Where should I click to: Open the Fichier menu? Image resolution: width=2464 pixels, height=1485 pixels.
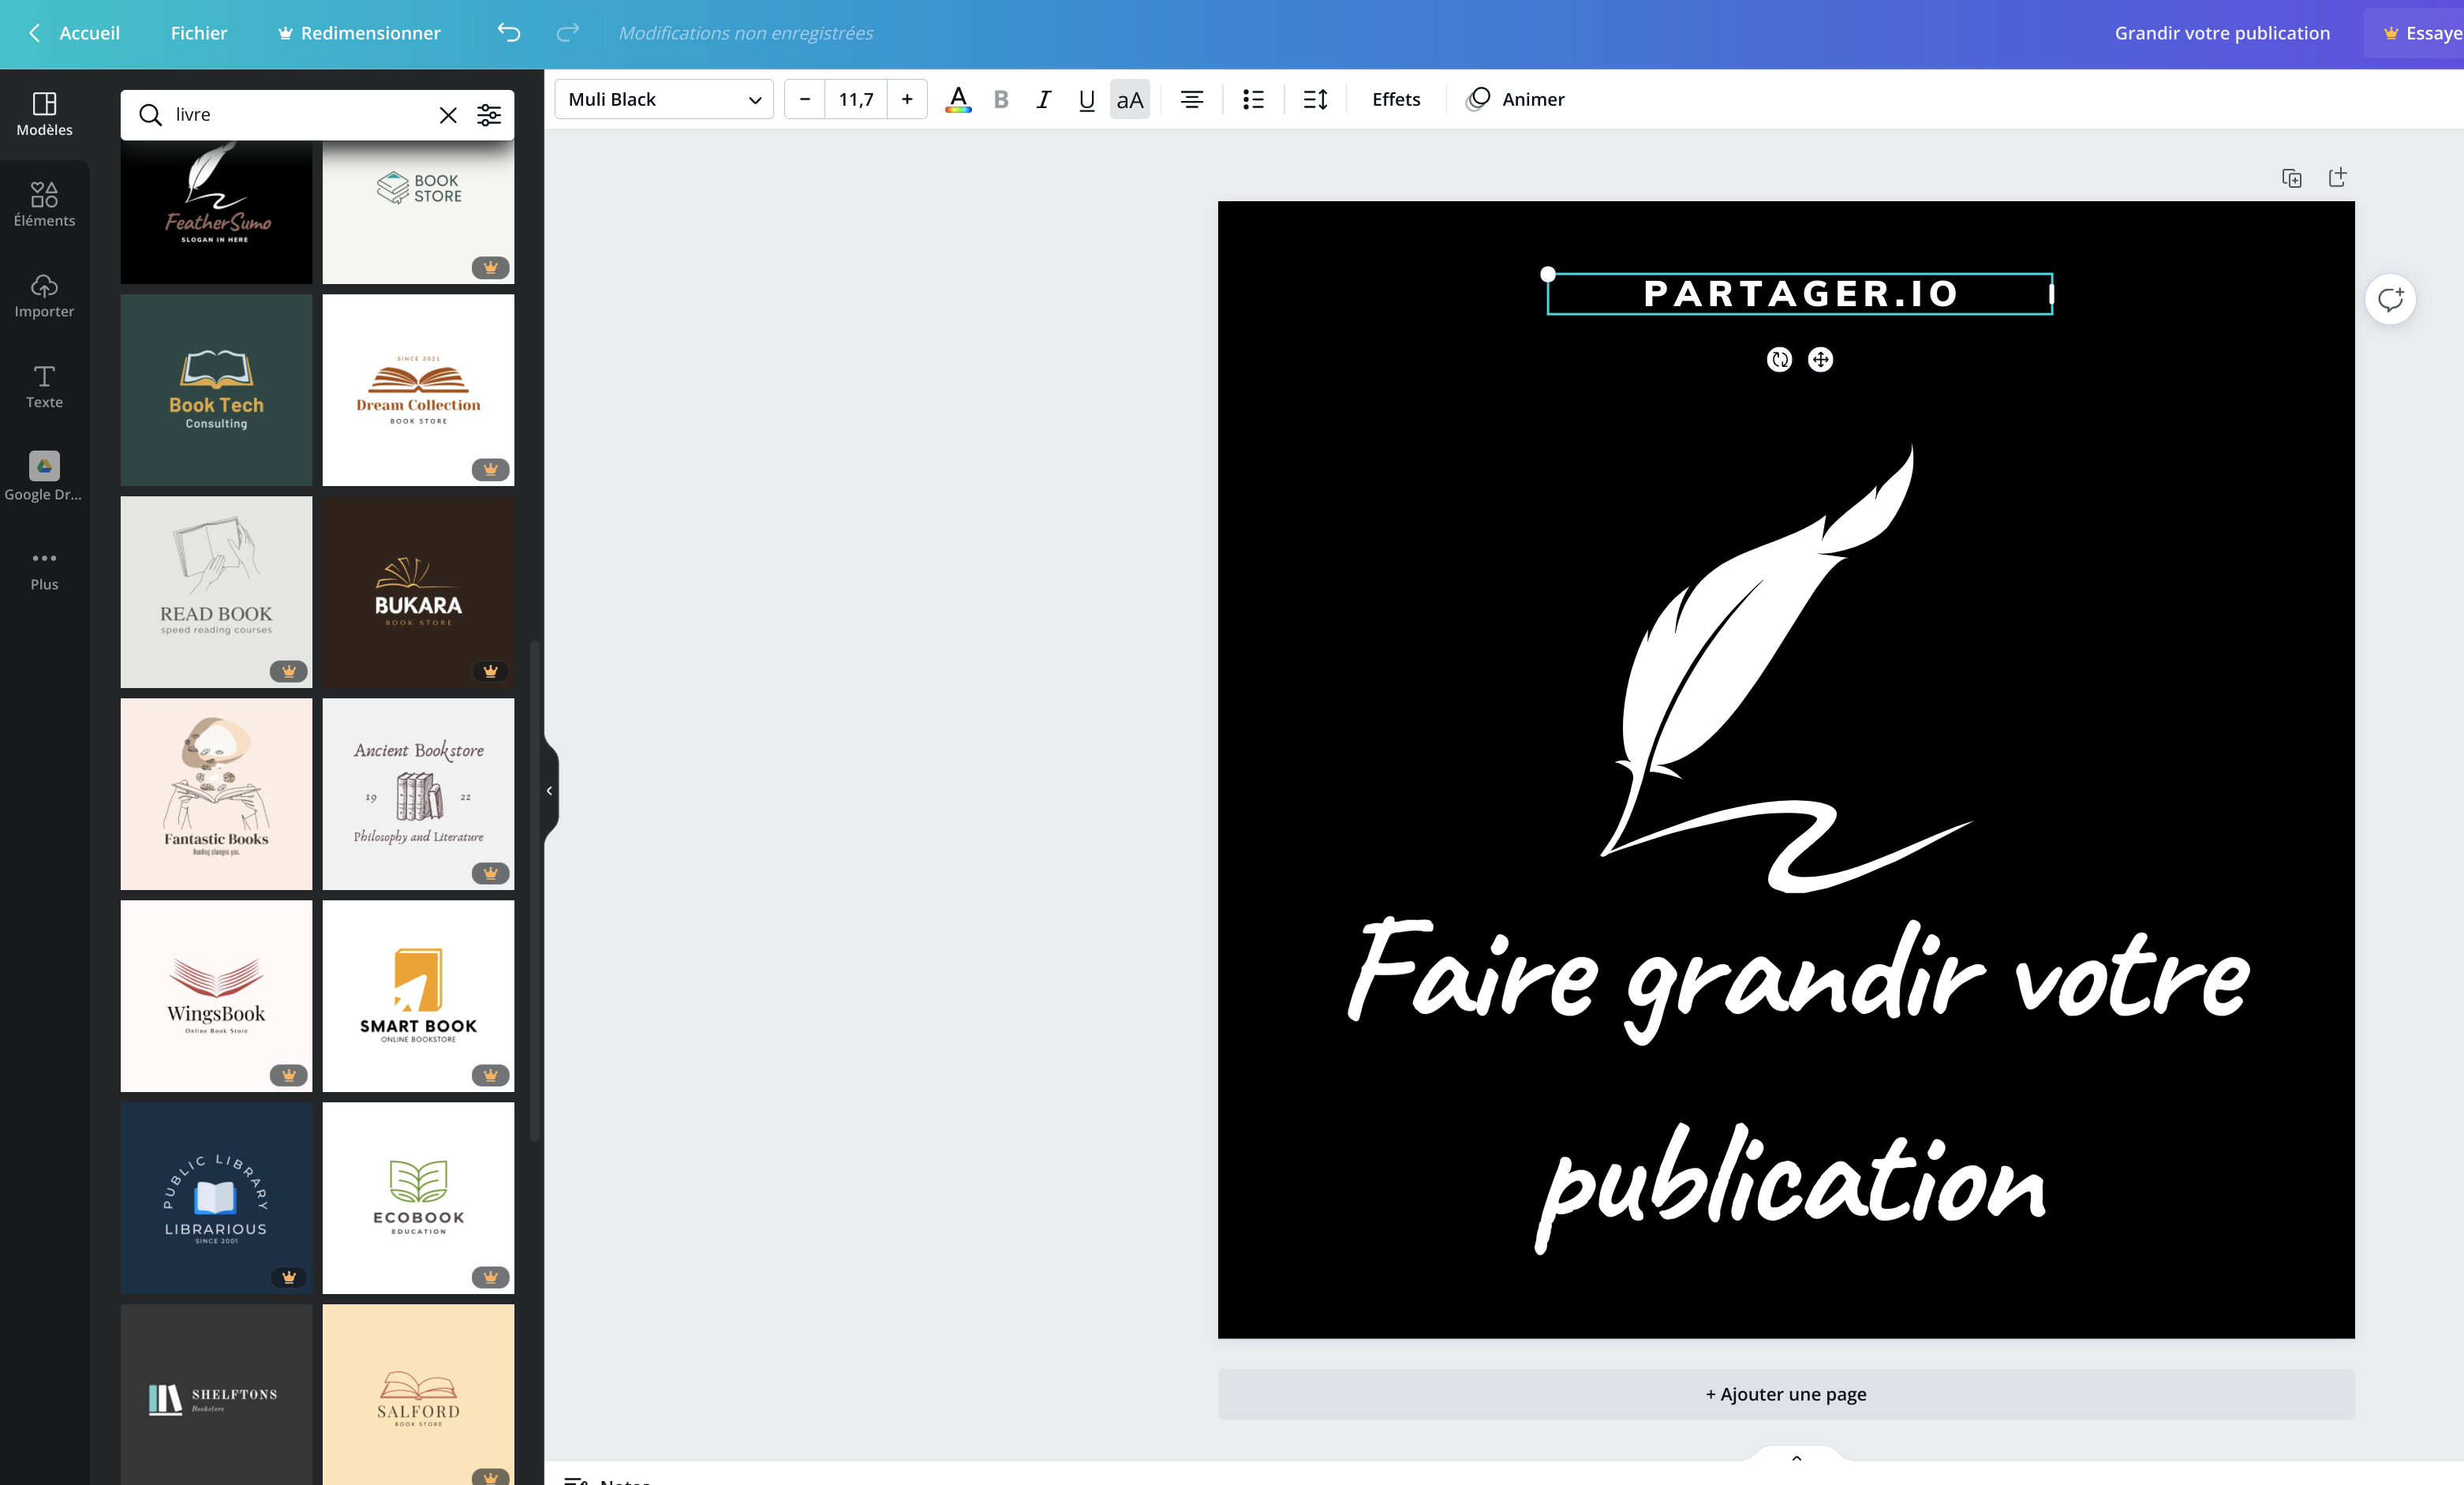[198, 33]
